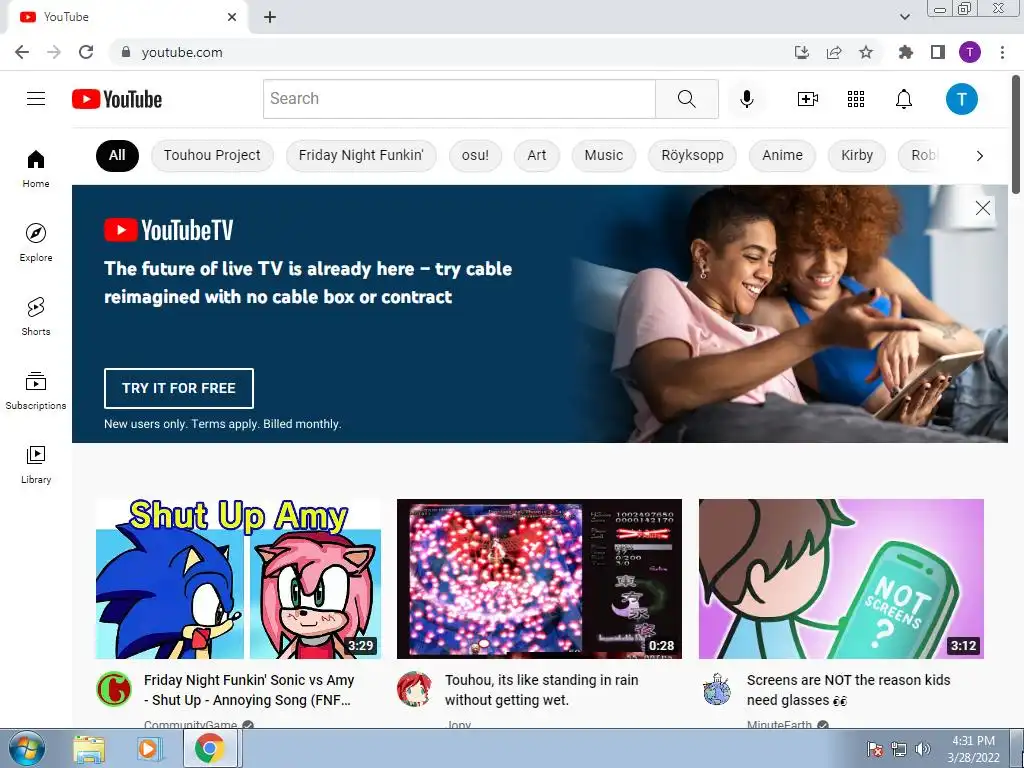This screenshot has height=768, width=1024.
Task: Open the account avatar menu
Action: coord(961,99)
